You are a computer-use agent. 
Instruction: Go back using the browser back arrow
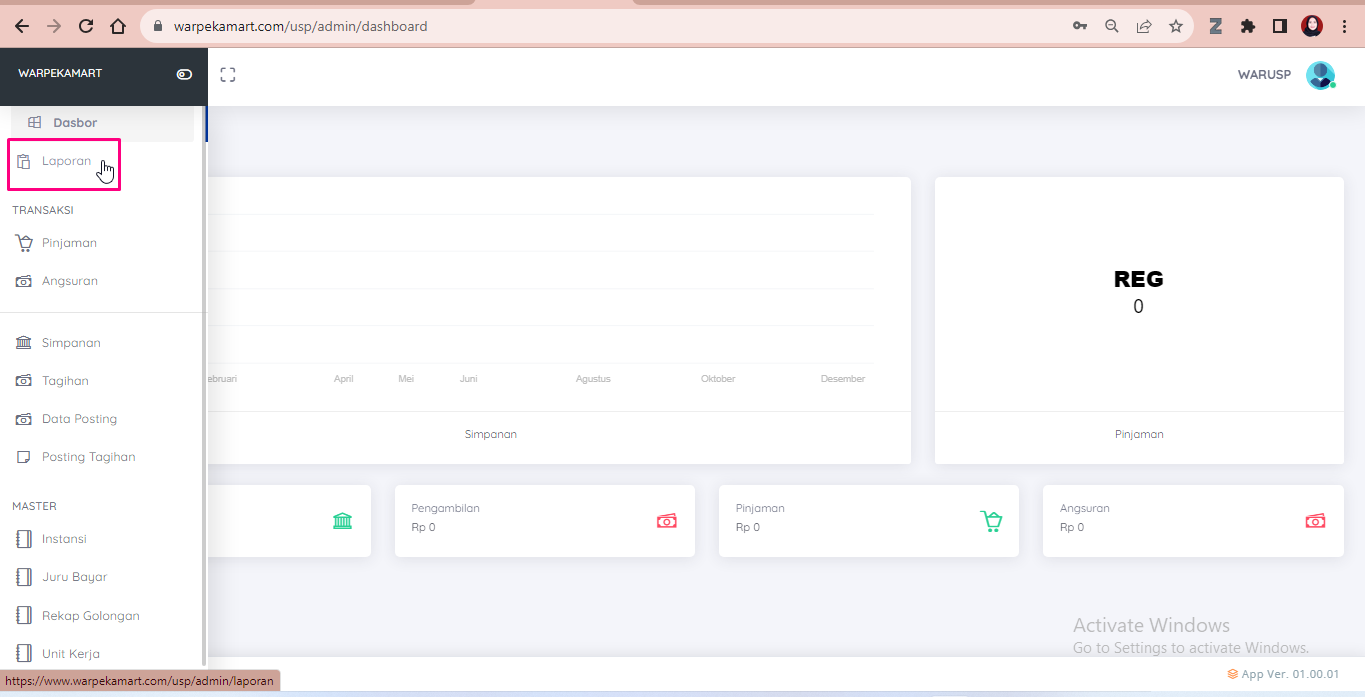point(22,26)
